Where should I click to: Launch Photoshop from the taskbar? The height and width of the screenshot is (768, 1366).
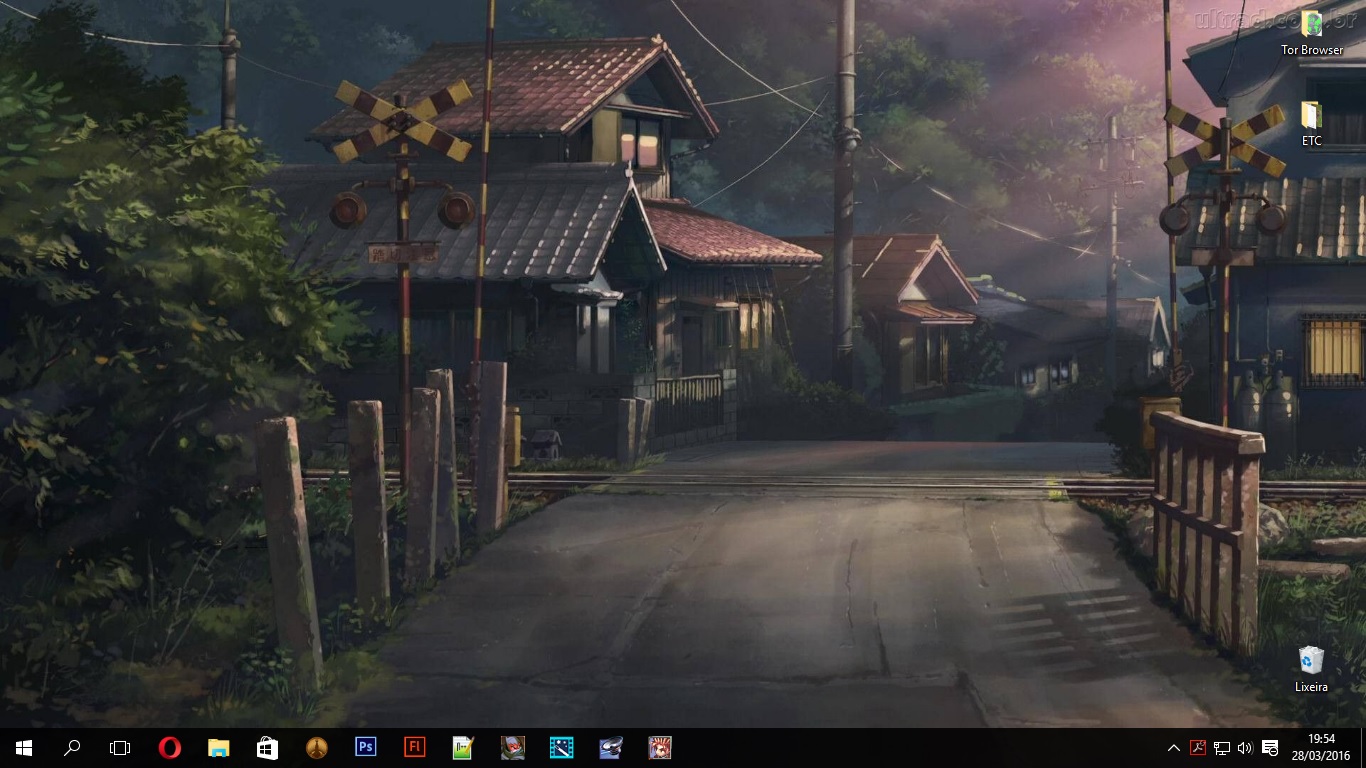click(x=366, y=748)
